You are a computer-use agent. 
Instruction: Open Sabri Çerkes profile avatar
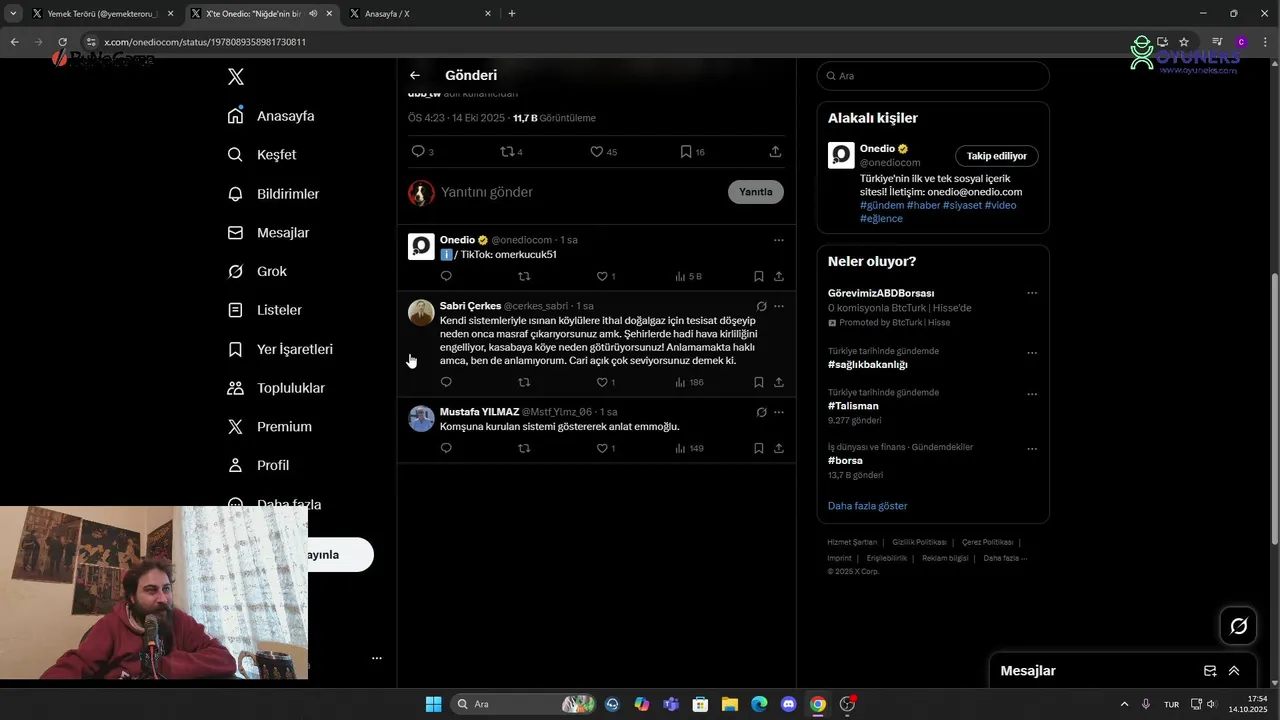pyautogui.click(x=421, y=312)
